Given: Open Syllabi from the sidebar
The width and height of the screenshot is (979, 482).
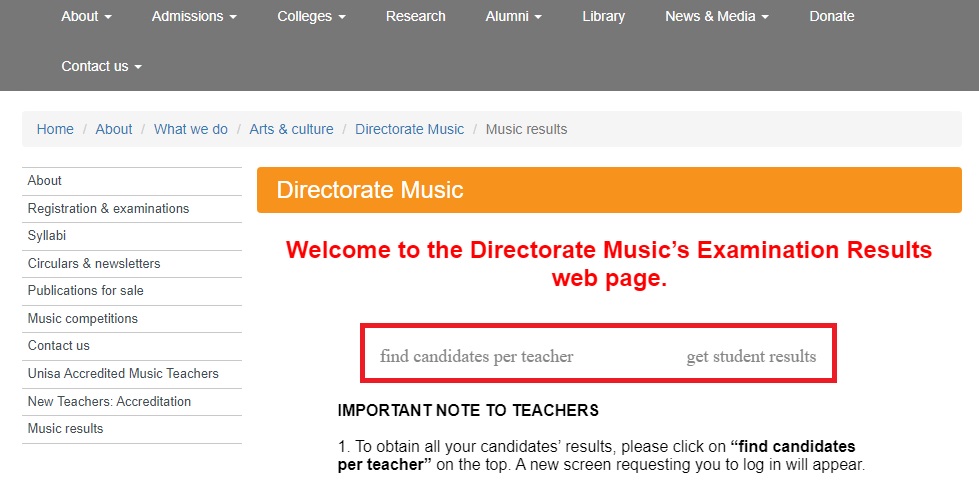Looking at the screenshot, I should pos(46,236).
